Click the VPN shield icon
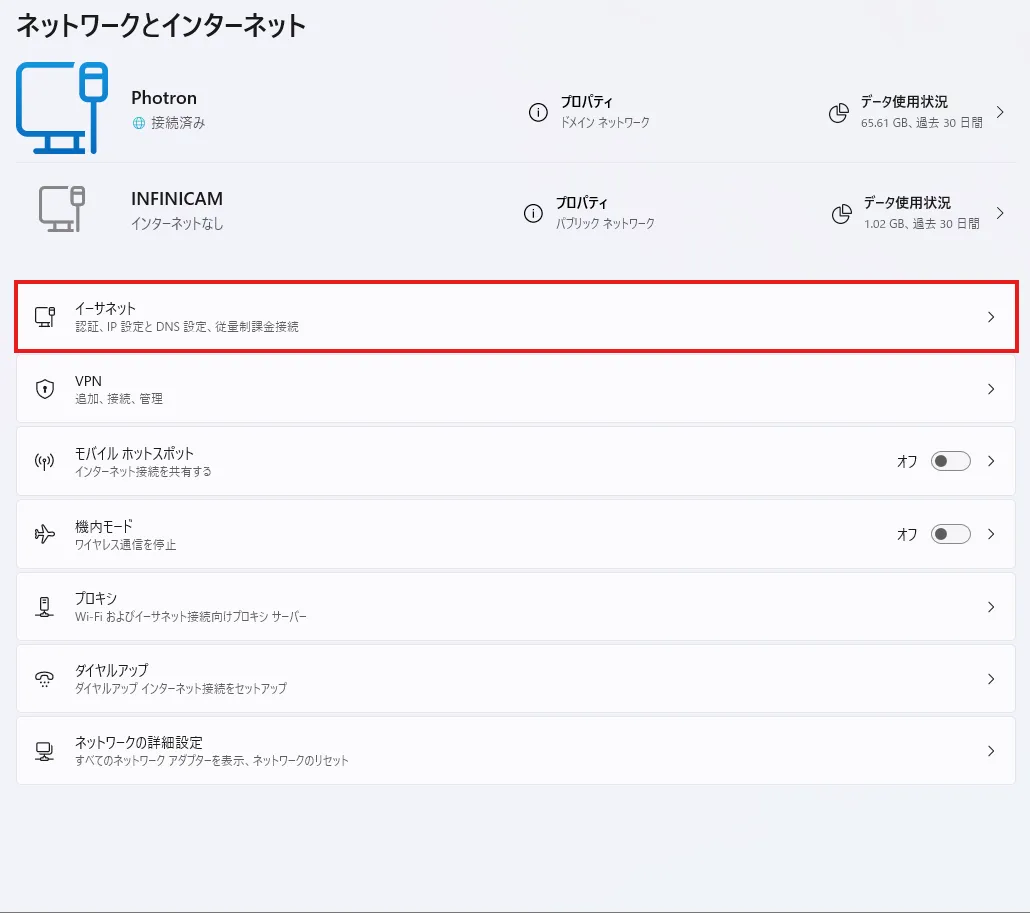Viewport: 1030px width, 913px height. (x=45, y=389)
